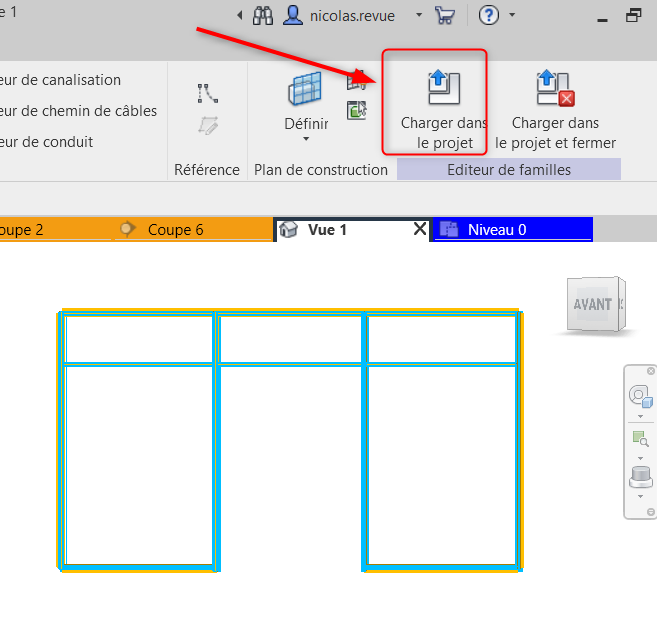Expand the zoom options dropdown arrow

click(x=640, y=458)
